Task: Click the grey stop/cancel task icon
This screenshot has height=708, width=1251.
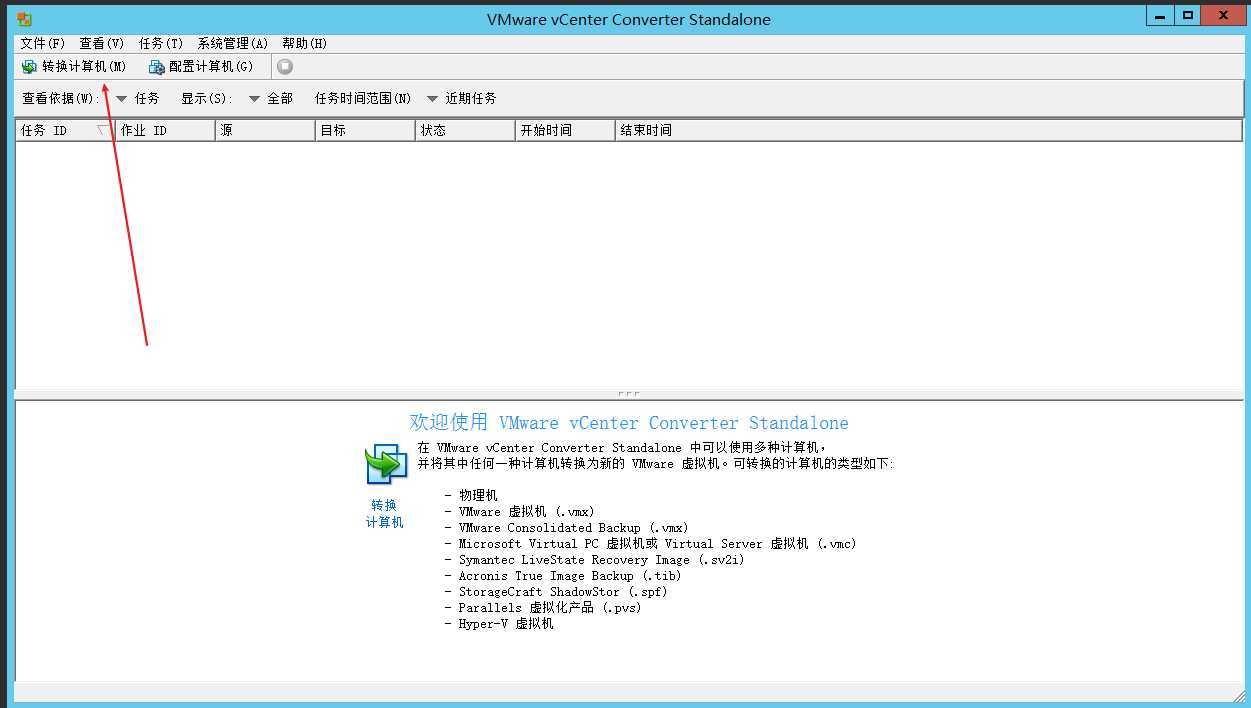Action: 285,67
